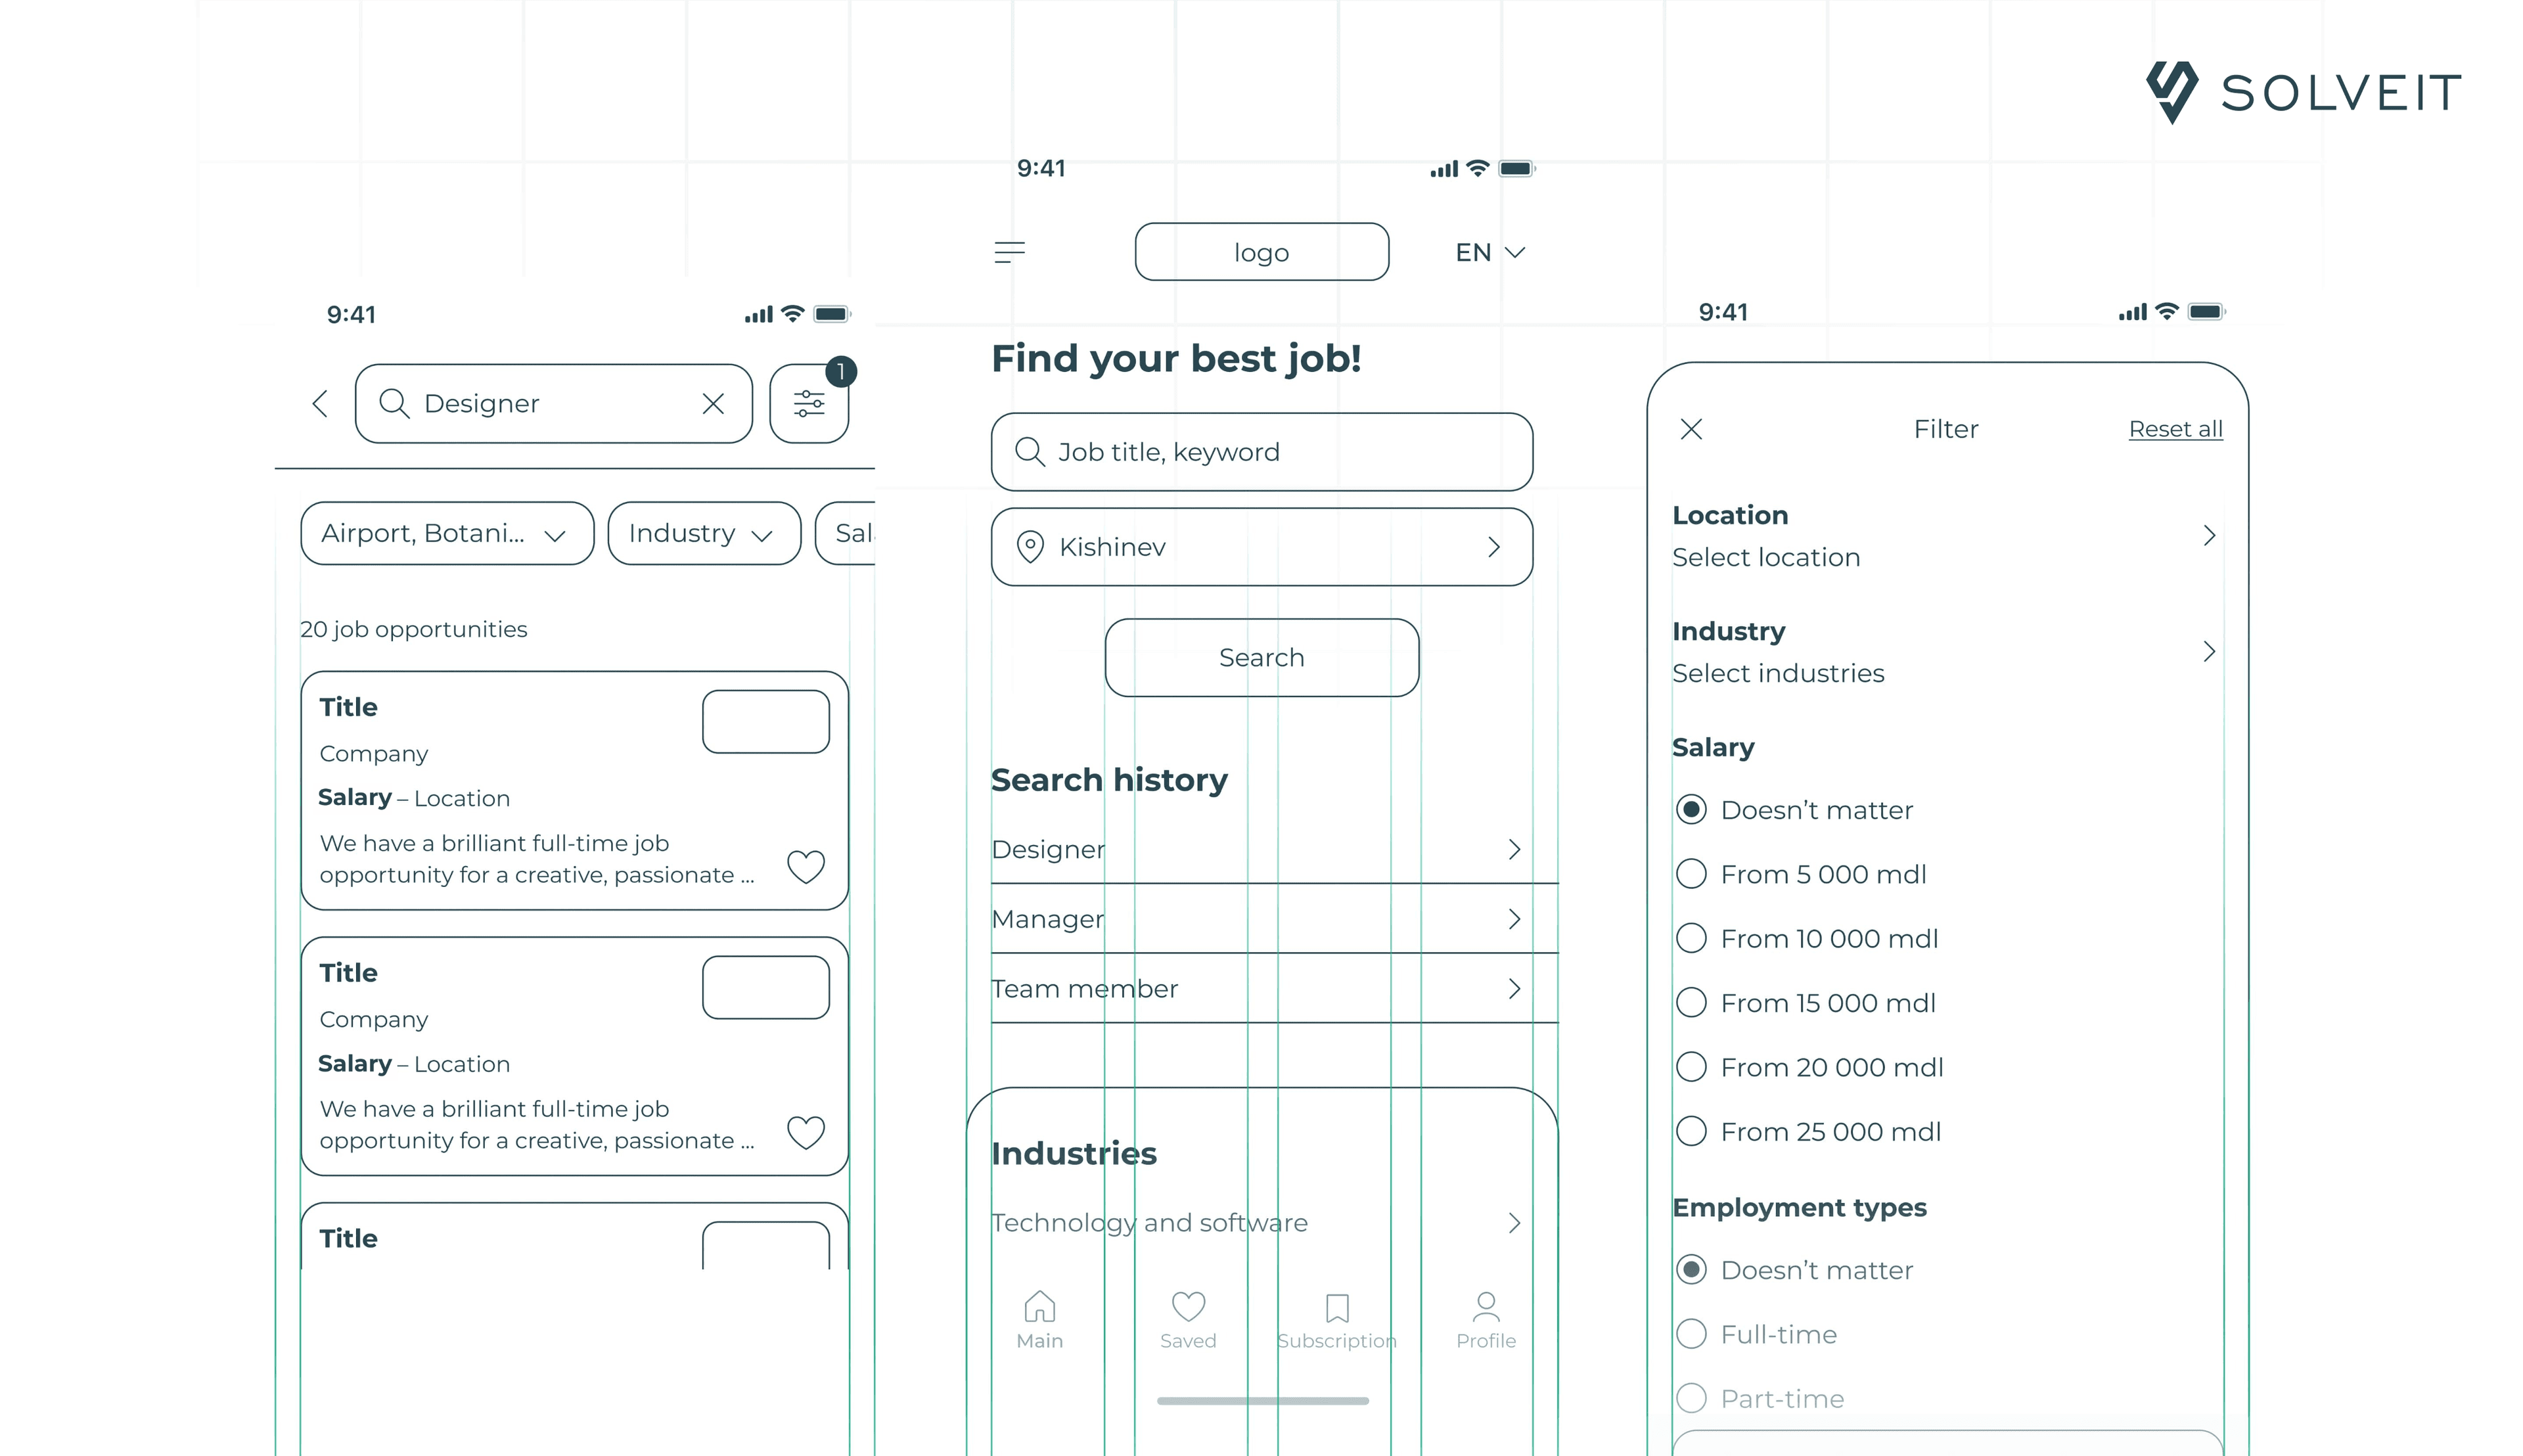Select 'From 10 000 mdl' salary radio button
2523x1456 pixels.
pyautogui.click(x=1691, y=938)
